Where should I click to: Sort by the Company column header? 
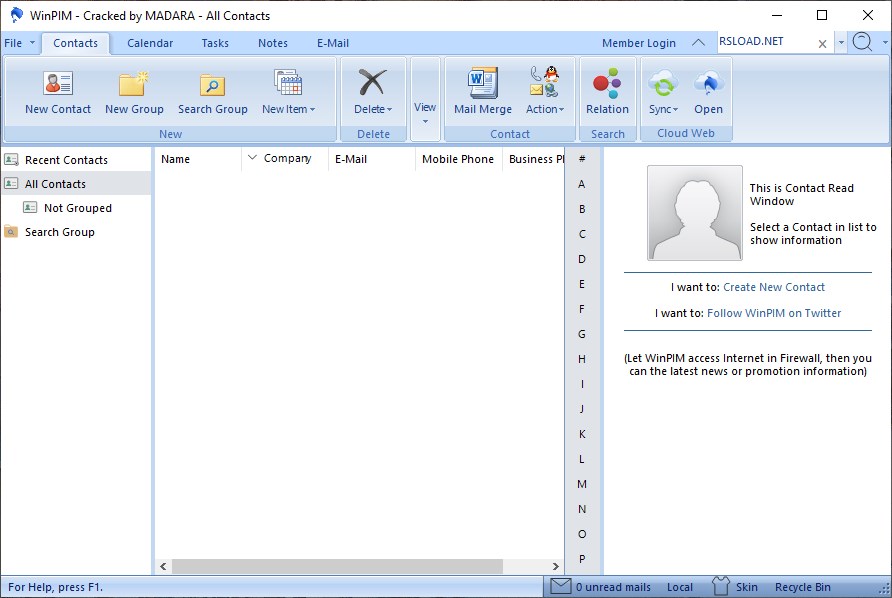[x=286, y=159]
